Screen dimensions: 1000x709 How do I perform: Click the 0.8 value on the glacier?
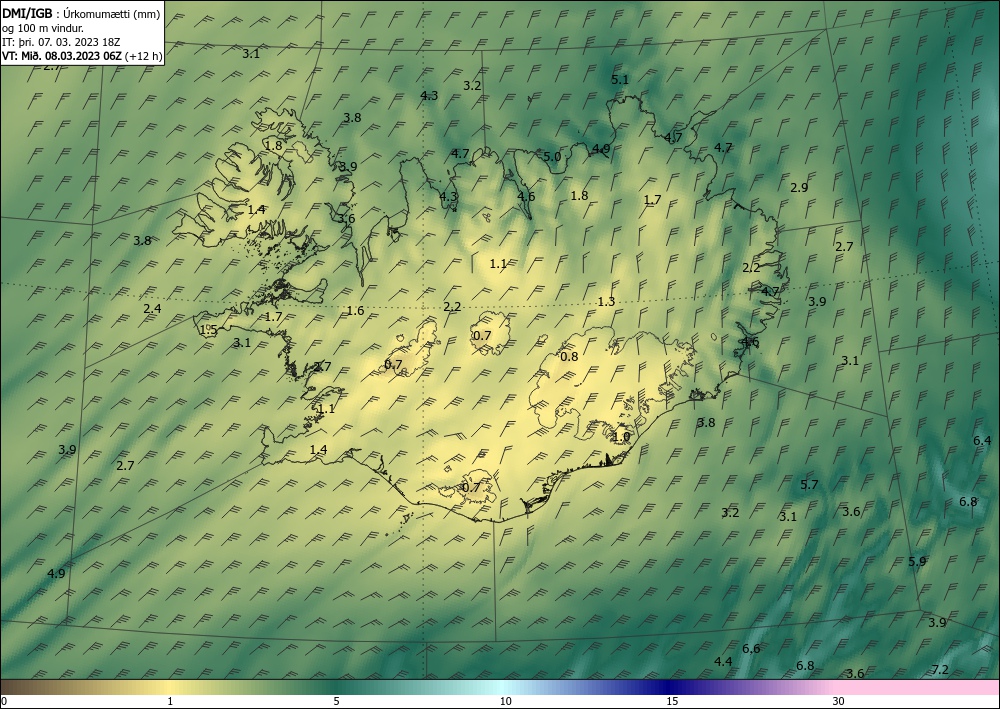pyautogui.click(x=569, y=356)
